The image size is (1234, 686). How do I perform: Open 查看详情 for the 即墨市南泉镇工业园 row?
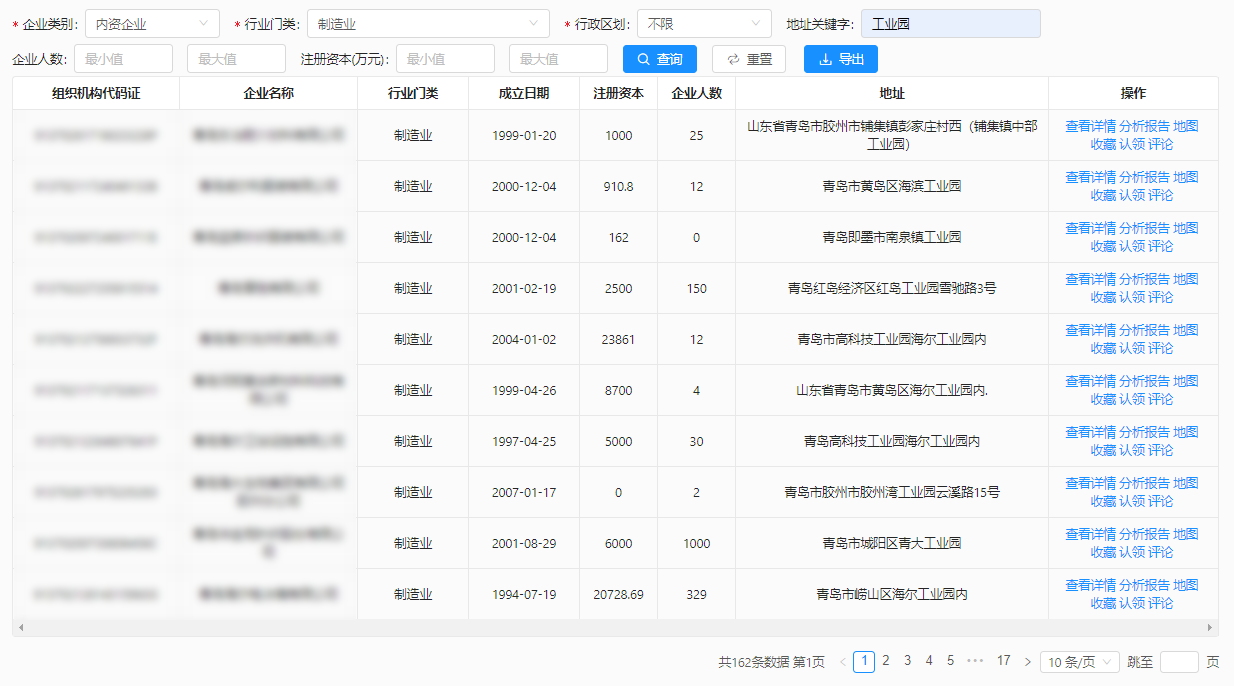pyautogui.click(x=1091, y=228)
